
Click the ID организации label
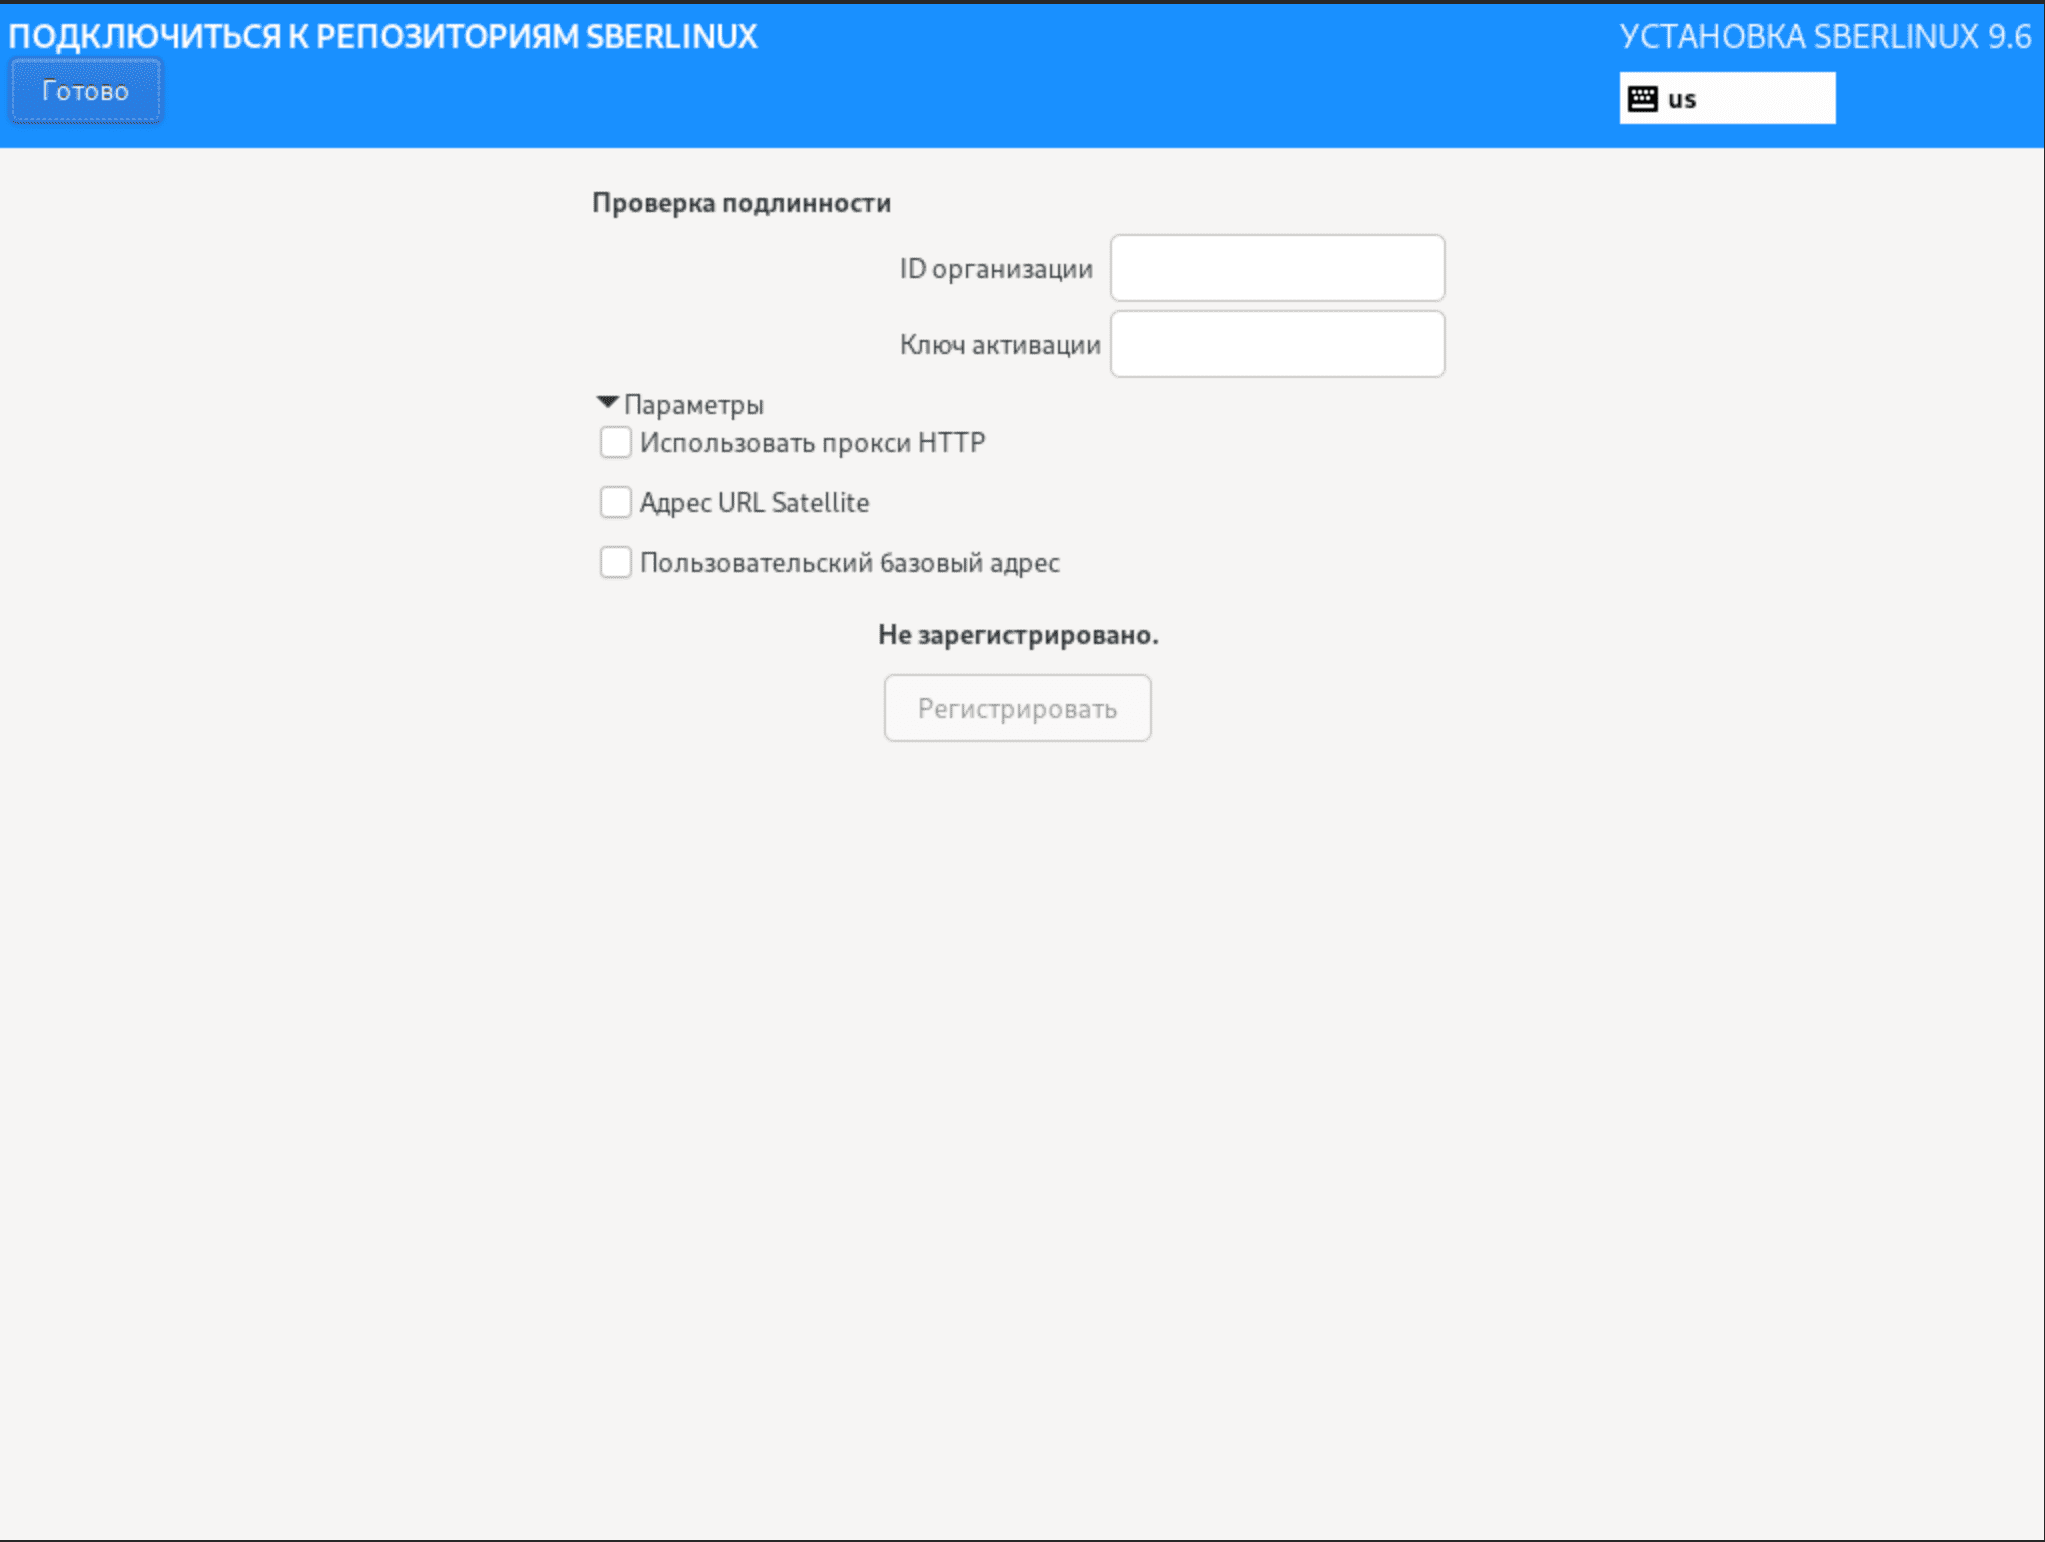[996, 269]
